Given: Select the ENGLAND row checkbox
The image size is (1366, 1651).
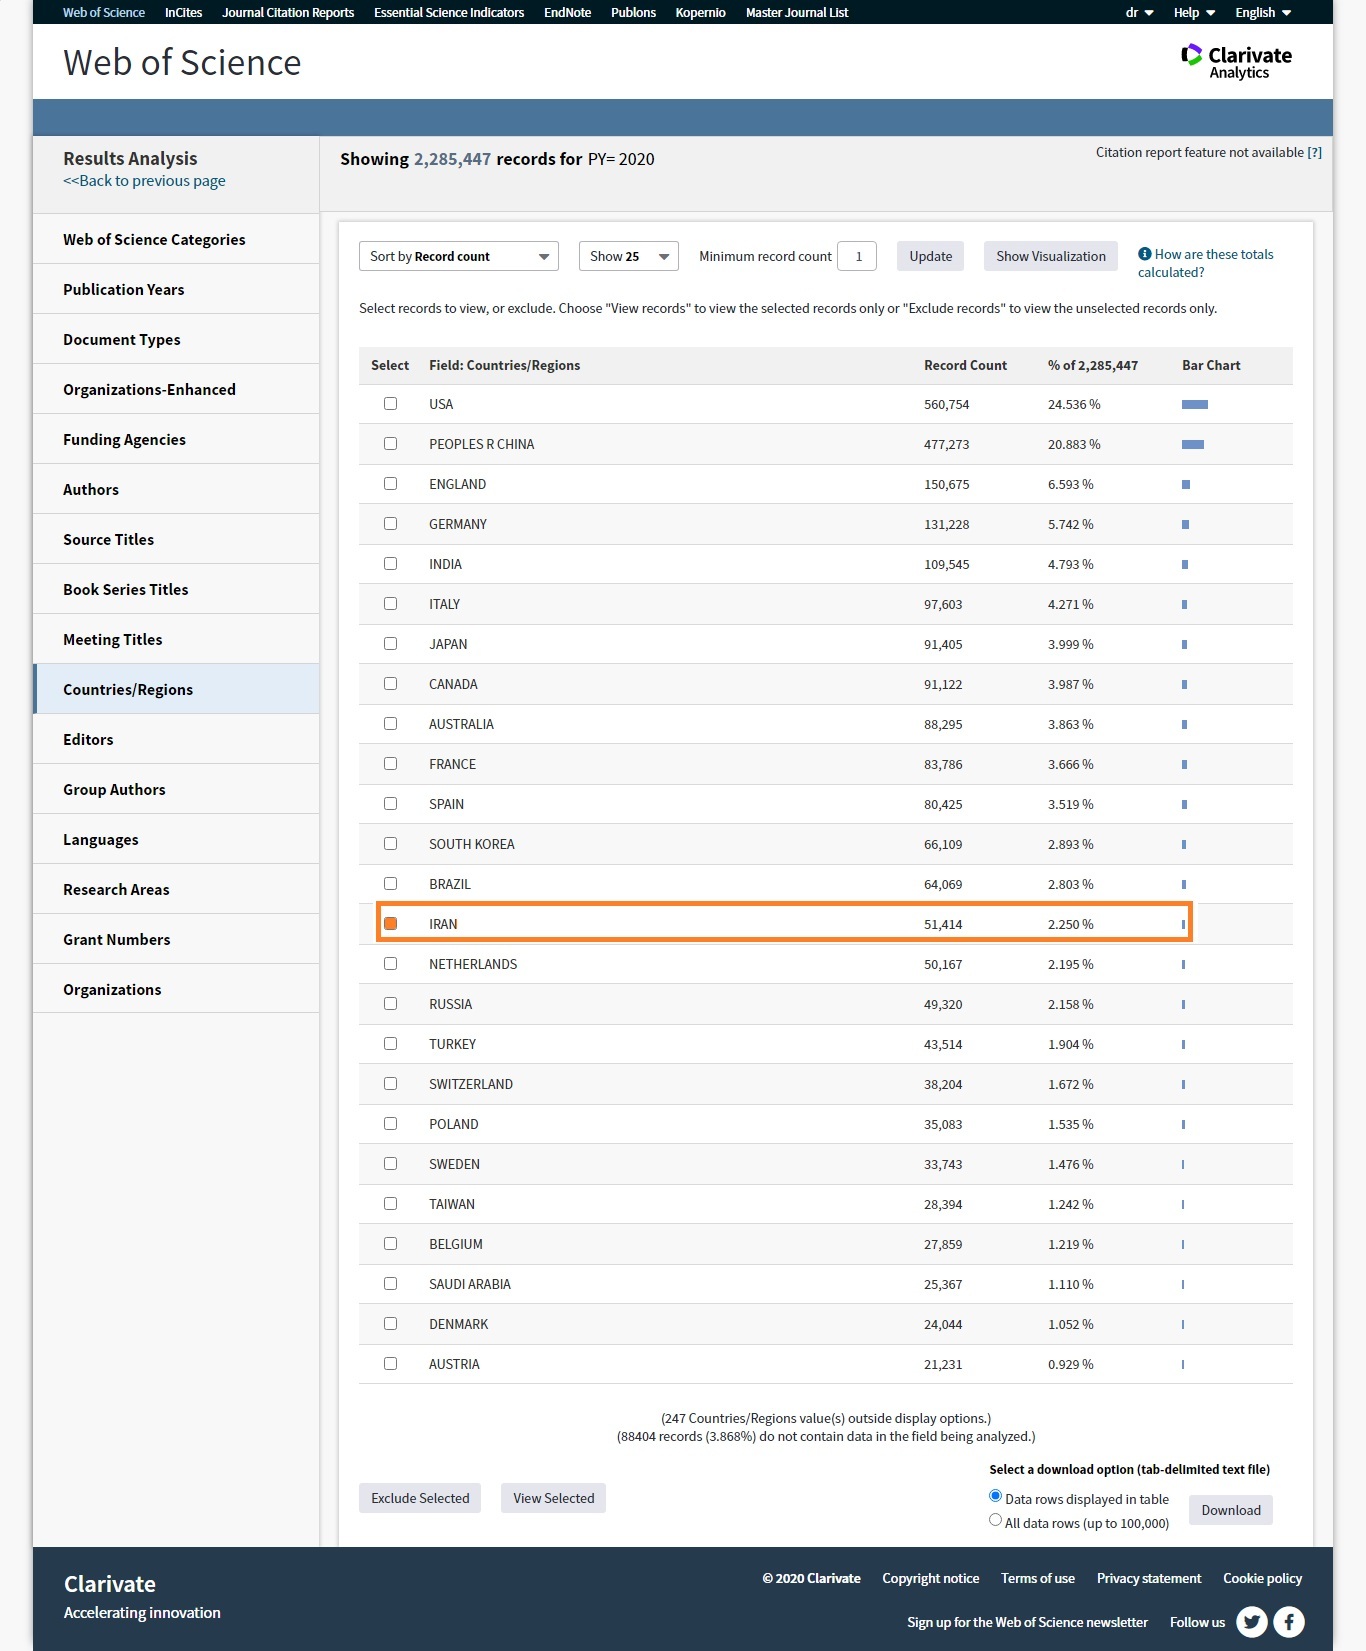Looking at the screenshot, I should point(390,484).
